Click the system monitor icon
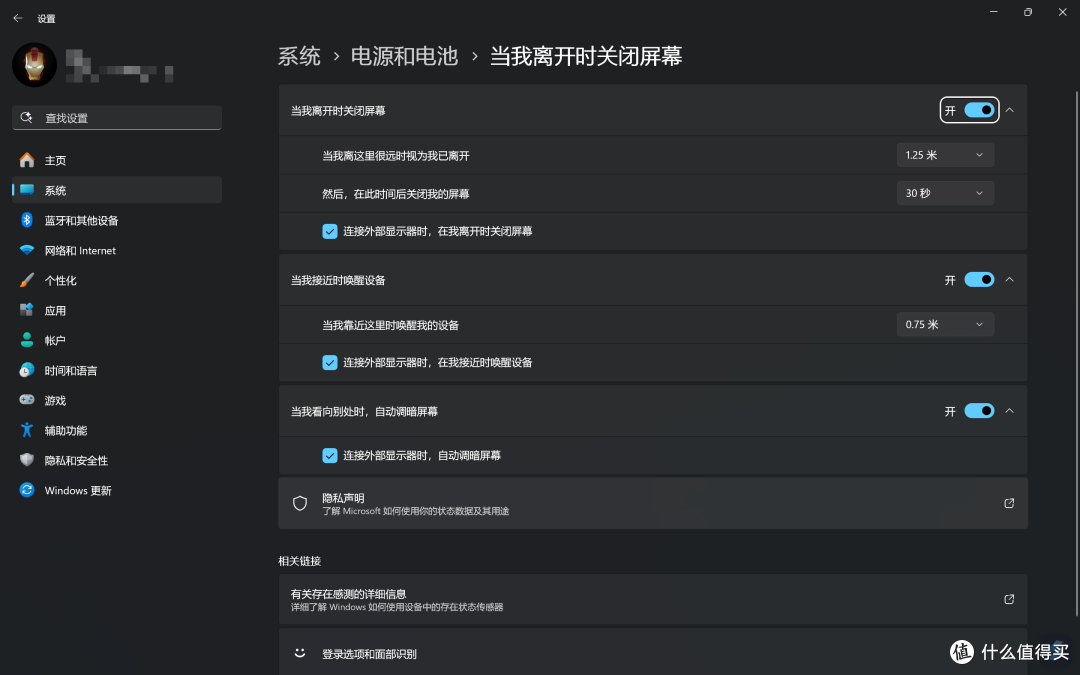Image resolution: width=1080 pixels, height=675 pixels. (x=27, y=189)
